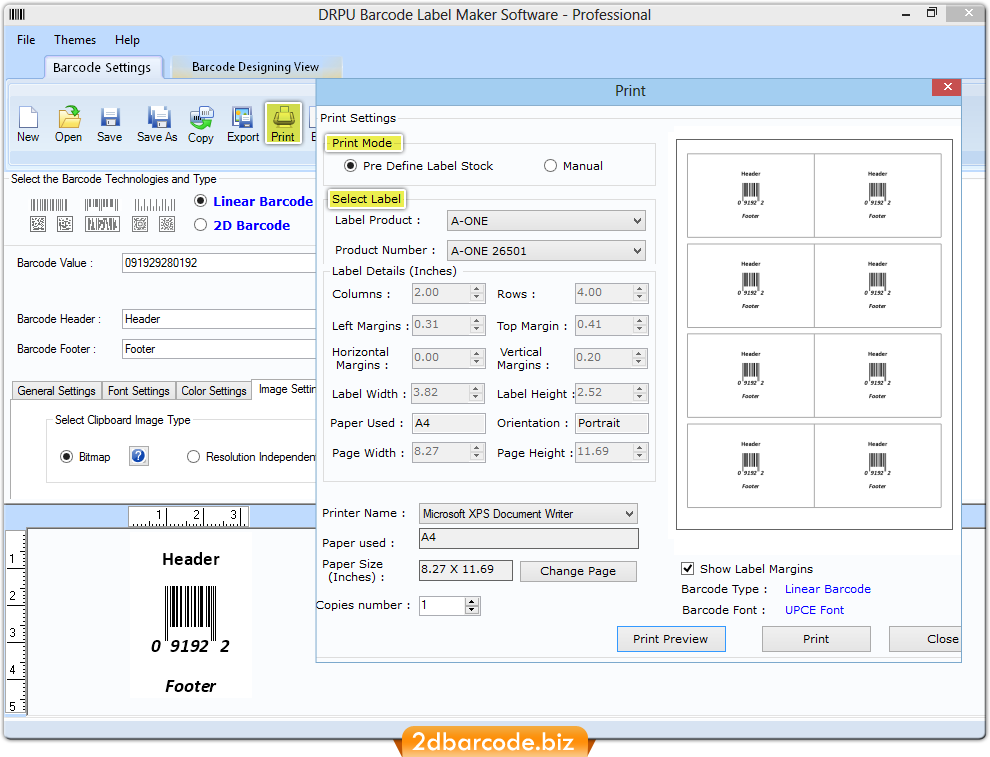Image resolution: width=990 pixels, height=757 pixels.
Task: Minimize the application window
Action: point(905,14)
